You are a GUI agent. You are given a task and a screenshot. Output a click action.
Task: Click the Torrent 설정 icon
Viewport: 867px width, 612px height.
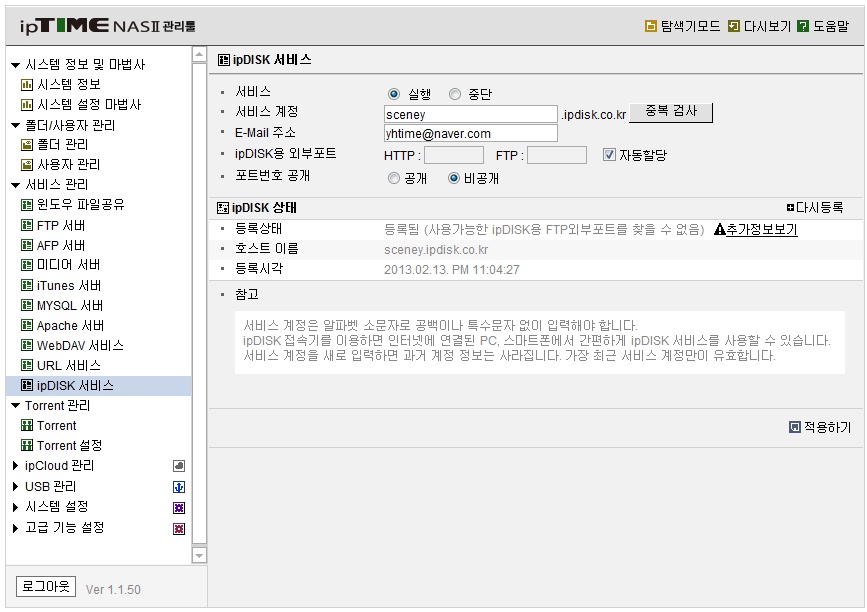click(x=27, y=446)
